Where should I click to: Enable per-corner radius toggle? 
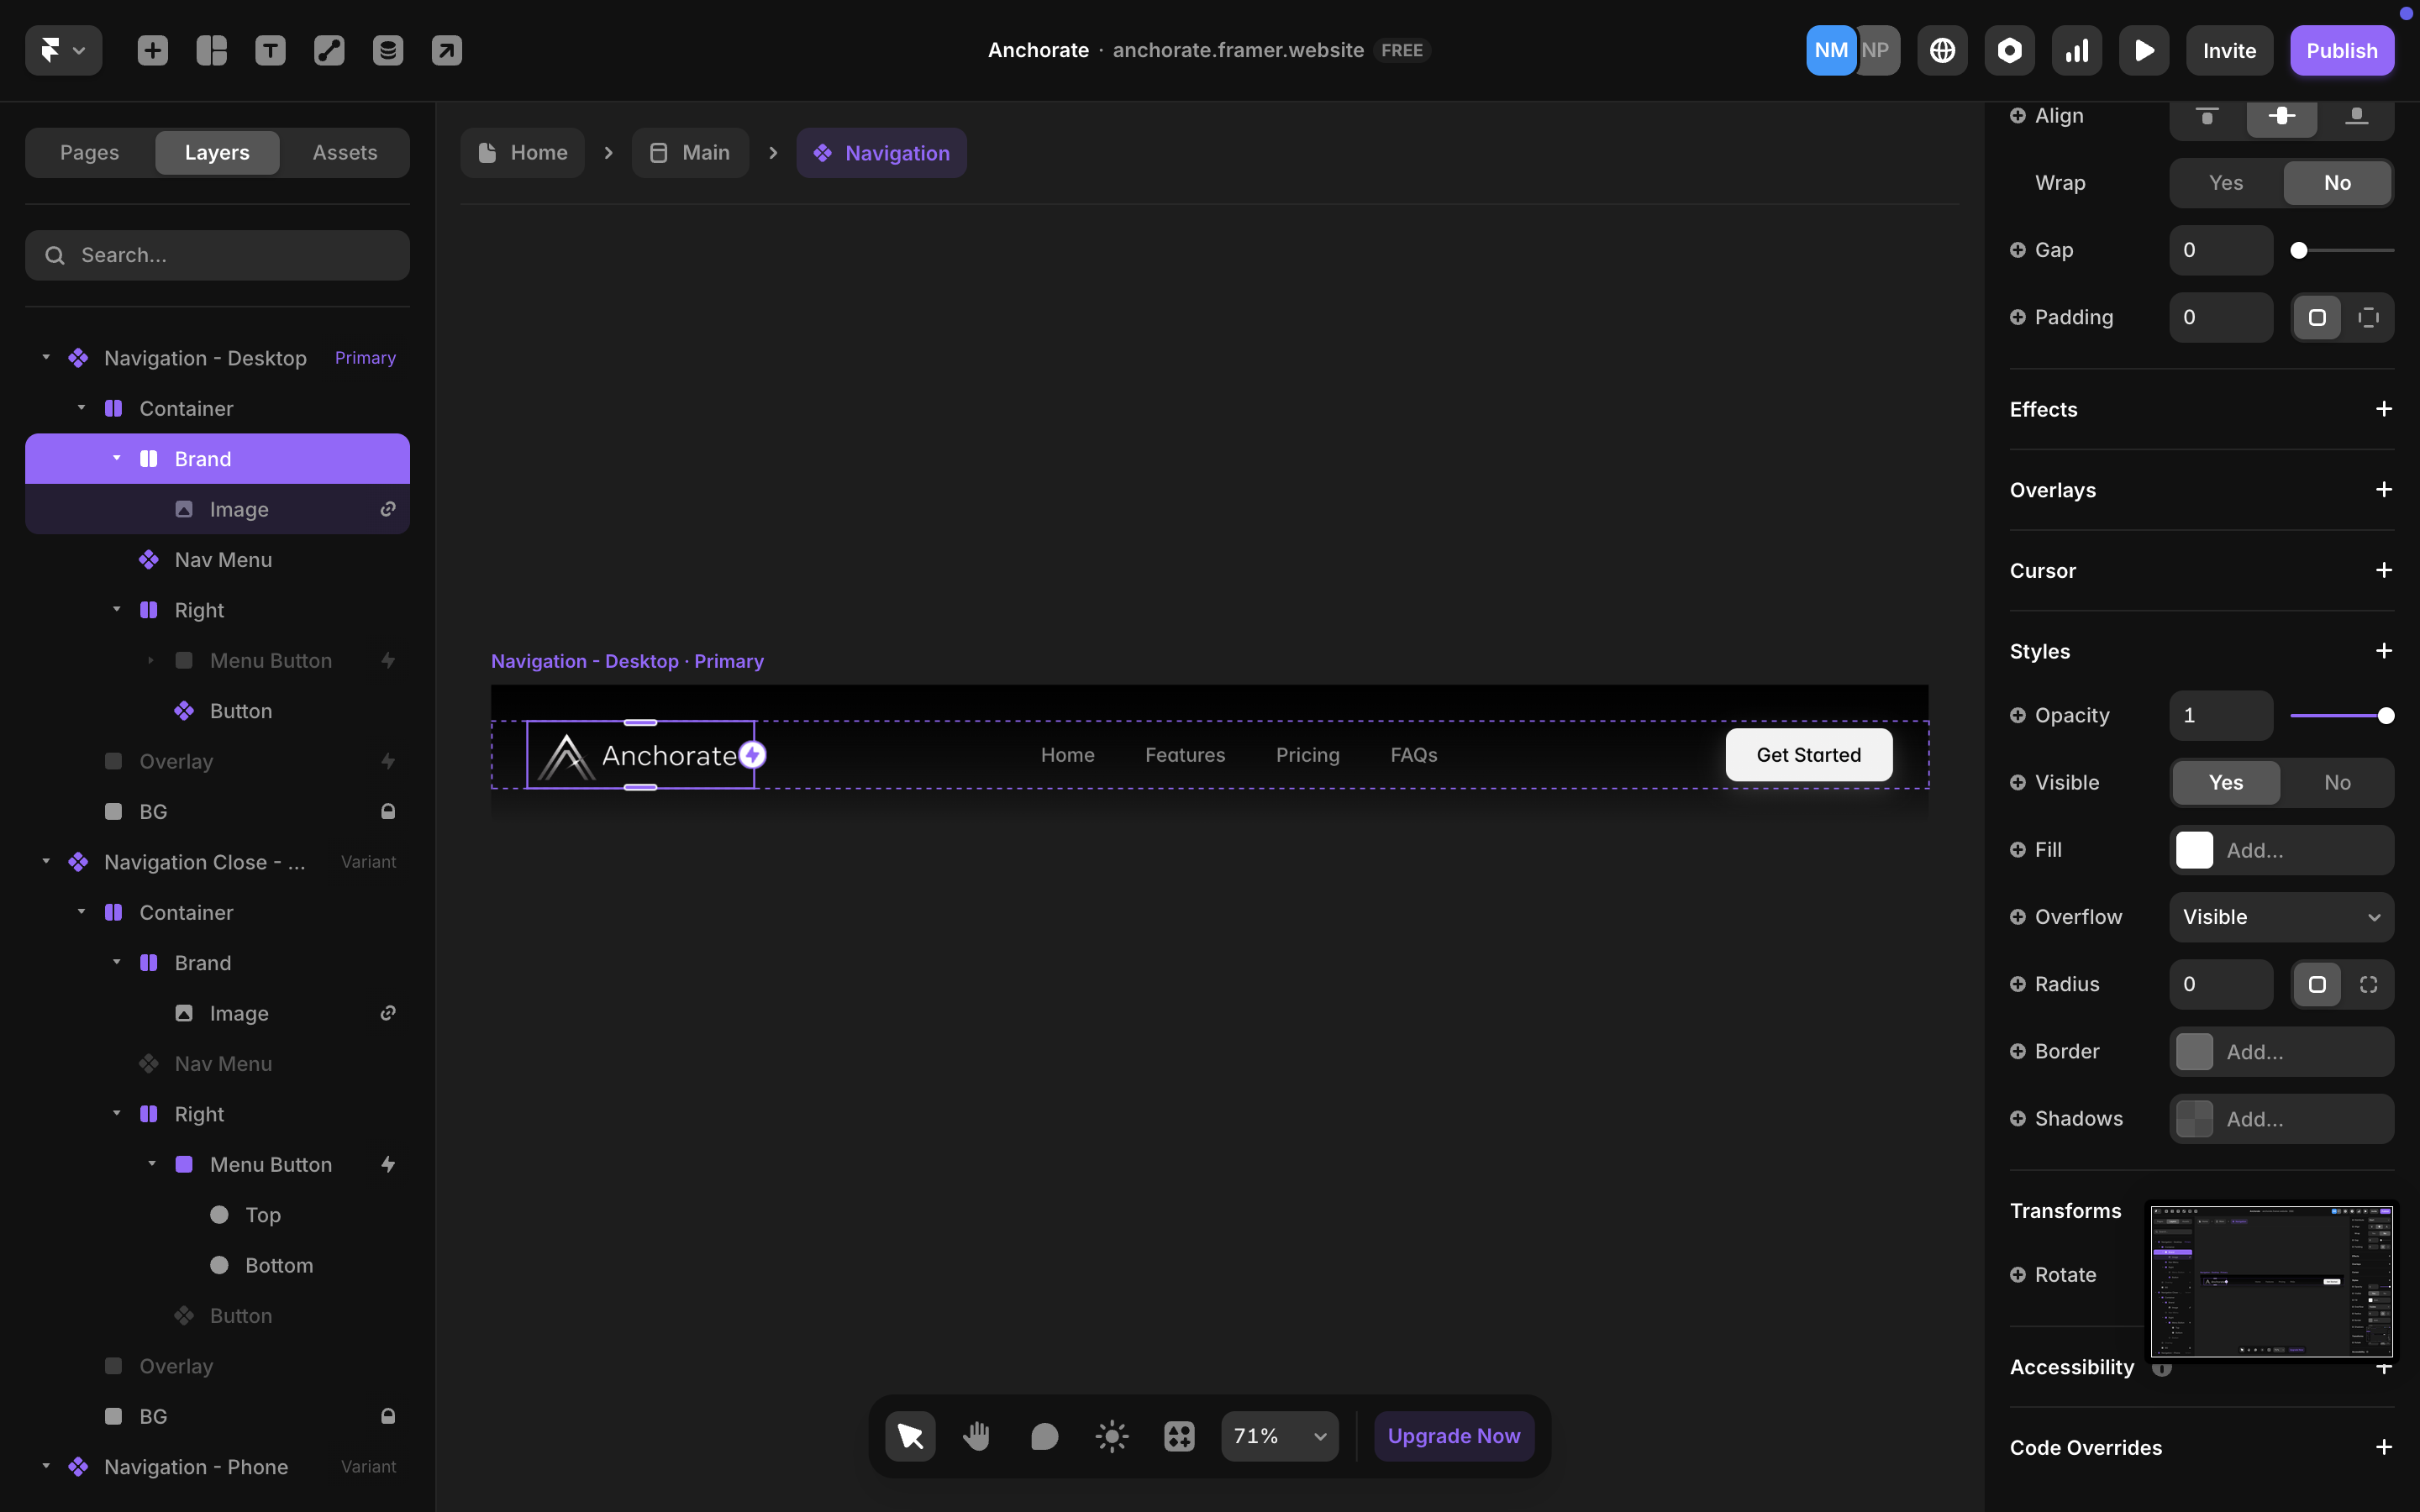pyautogui.click(x=2368, y=984)
